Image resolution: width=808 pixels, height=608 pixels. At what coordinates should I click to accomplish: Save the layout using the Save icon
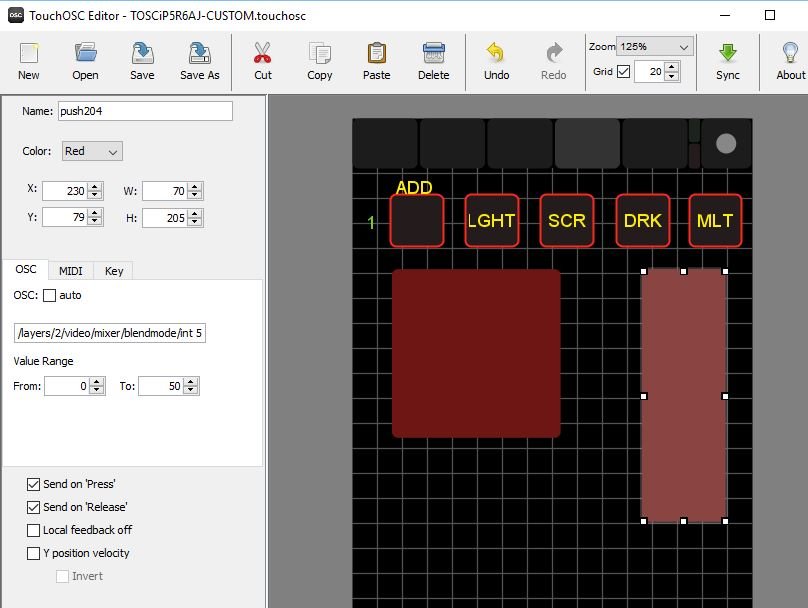tap(142, 60)
